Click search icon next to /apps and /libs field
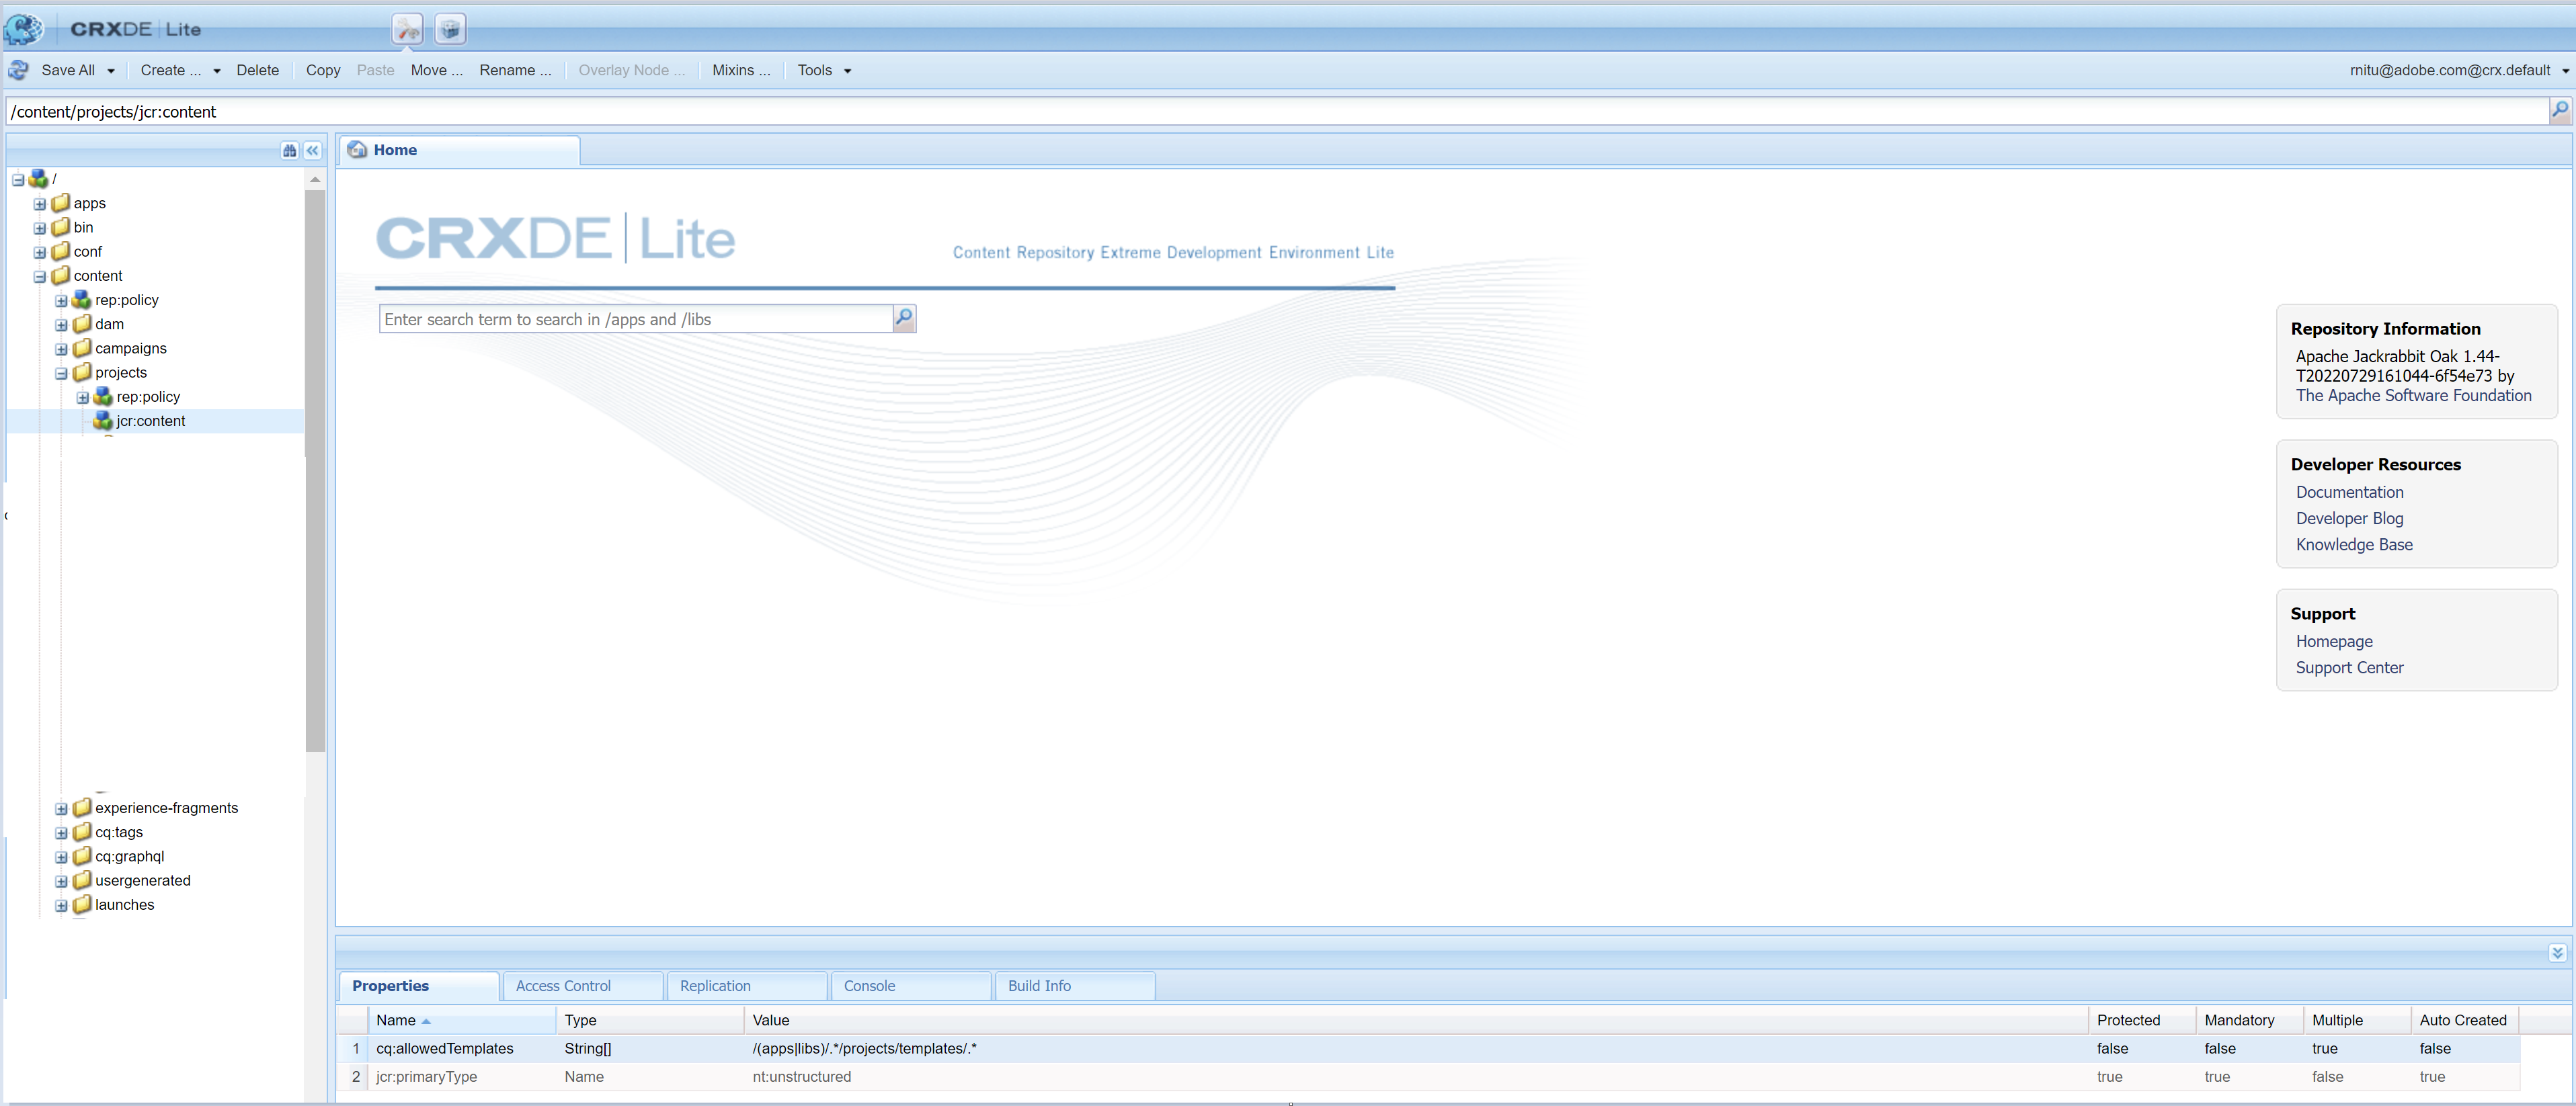Screen dimensions: 2576x1106 [x=904, y=319]
